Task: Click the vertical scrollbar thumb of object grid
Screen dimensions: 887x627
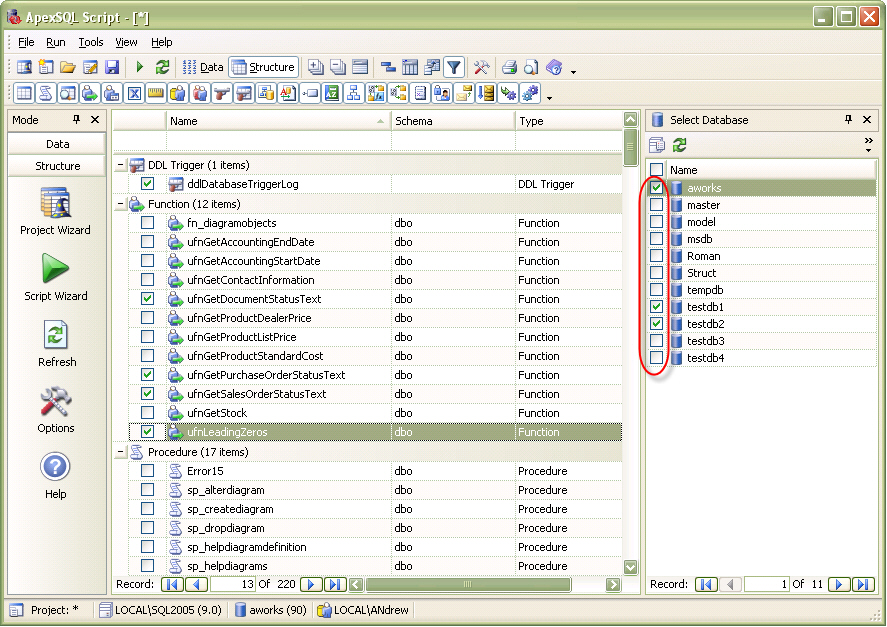Action: tap(630, 147)
